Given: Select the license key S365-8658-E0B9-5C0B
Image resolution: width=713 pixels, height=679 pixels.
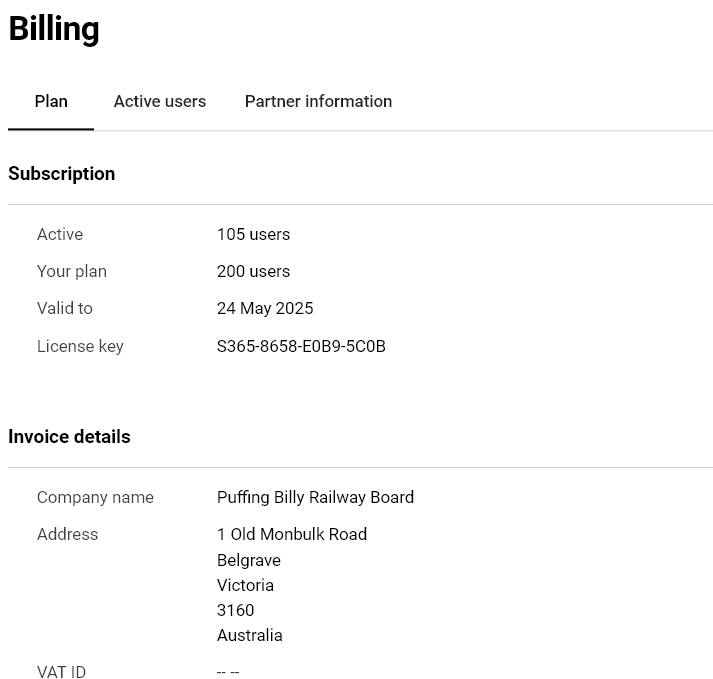Looking at the screenshot, I should [301, 346].
